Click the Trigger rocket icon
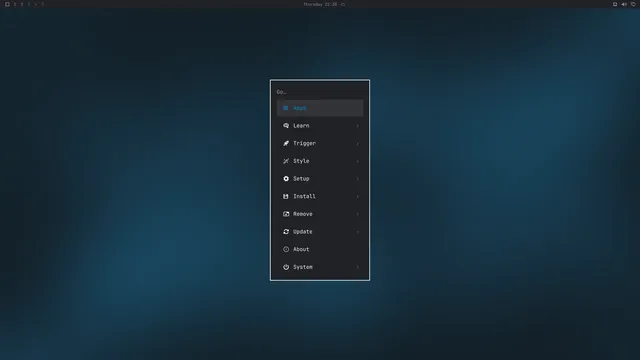The height and width of the screenshot is (360, 640). point(286,143)
